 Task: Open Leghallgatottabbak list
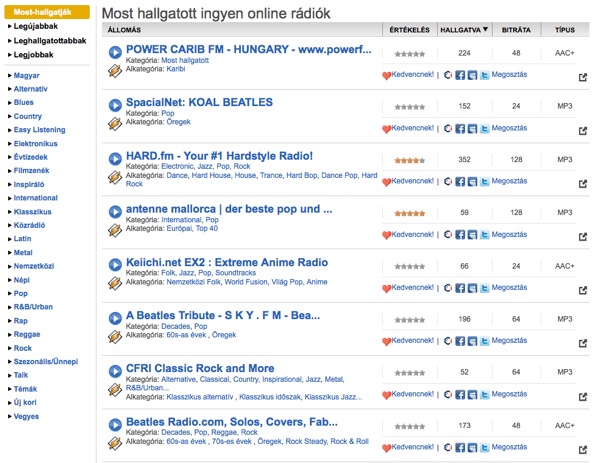point(50,41)
